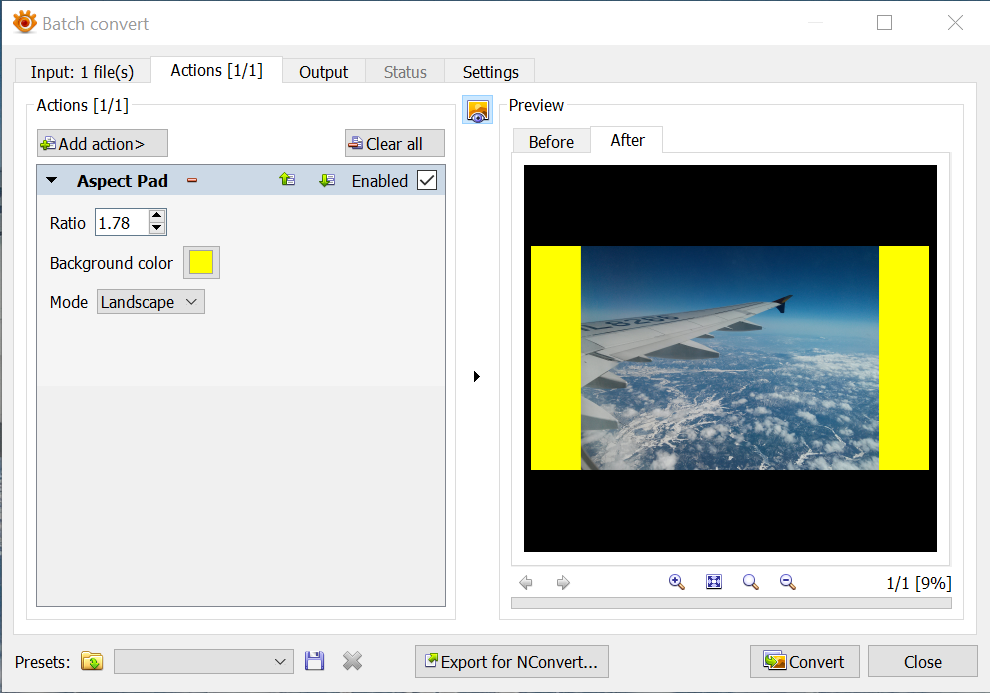Pick the yellow background color swatch
Image resolution: width=990 pixels, height=693 pixels.
201,263
